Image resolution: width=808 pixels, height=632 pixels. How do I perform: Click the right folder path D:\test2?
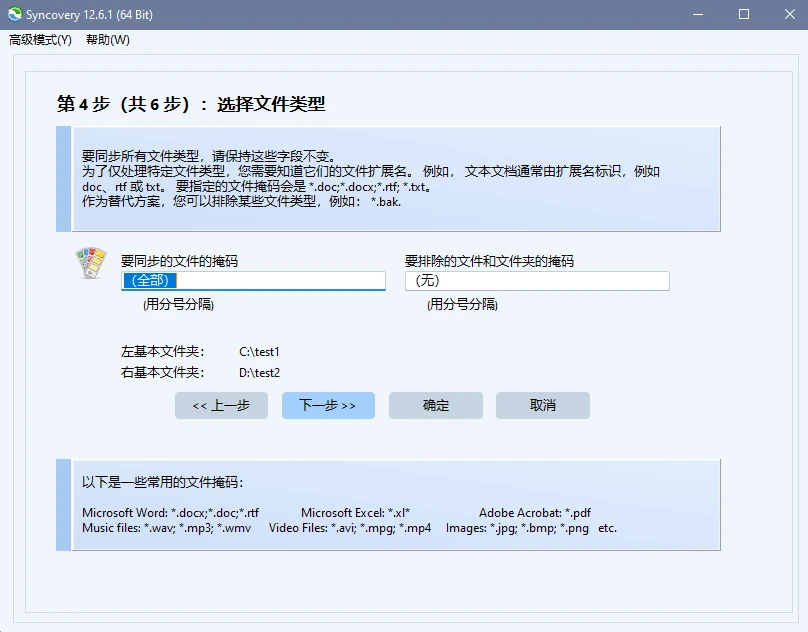tap(259, 372)
